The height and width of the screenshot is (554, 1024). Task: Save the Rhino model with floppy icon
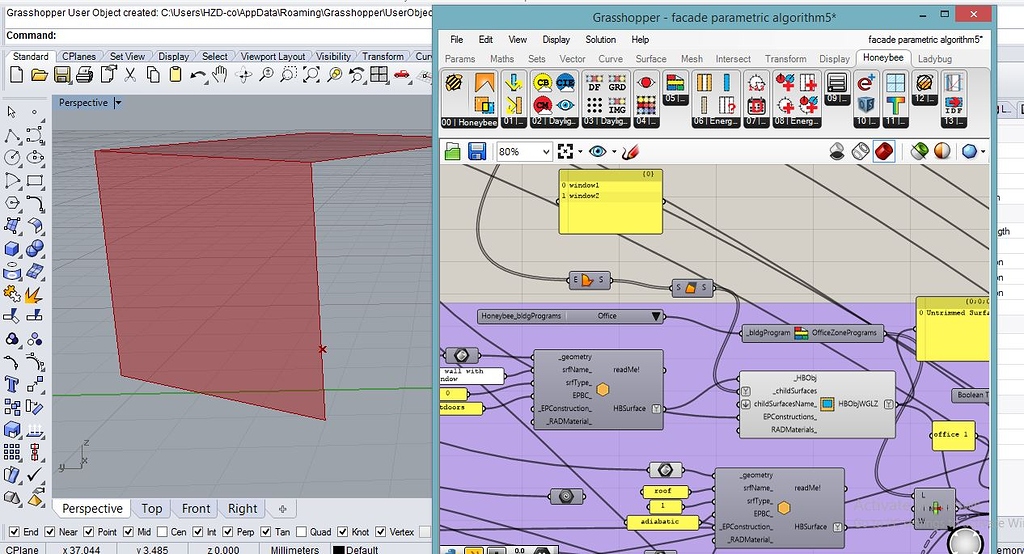62,75
